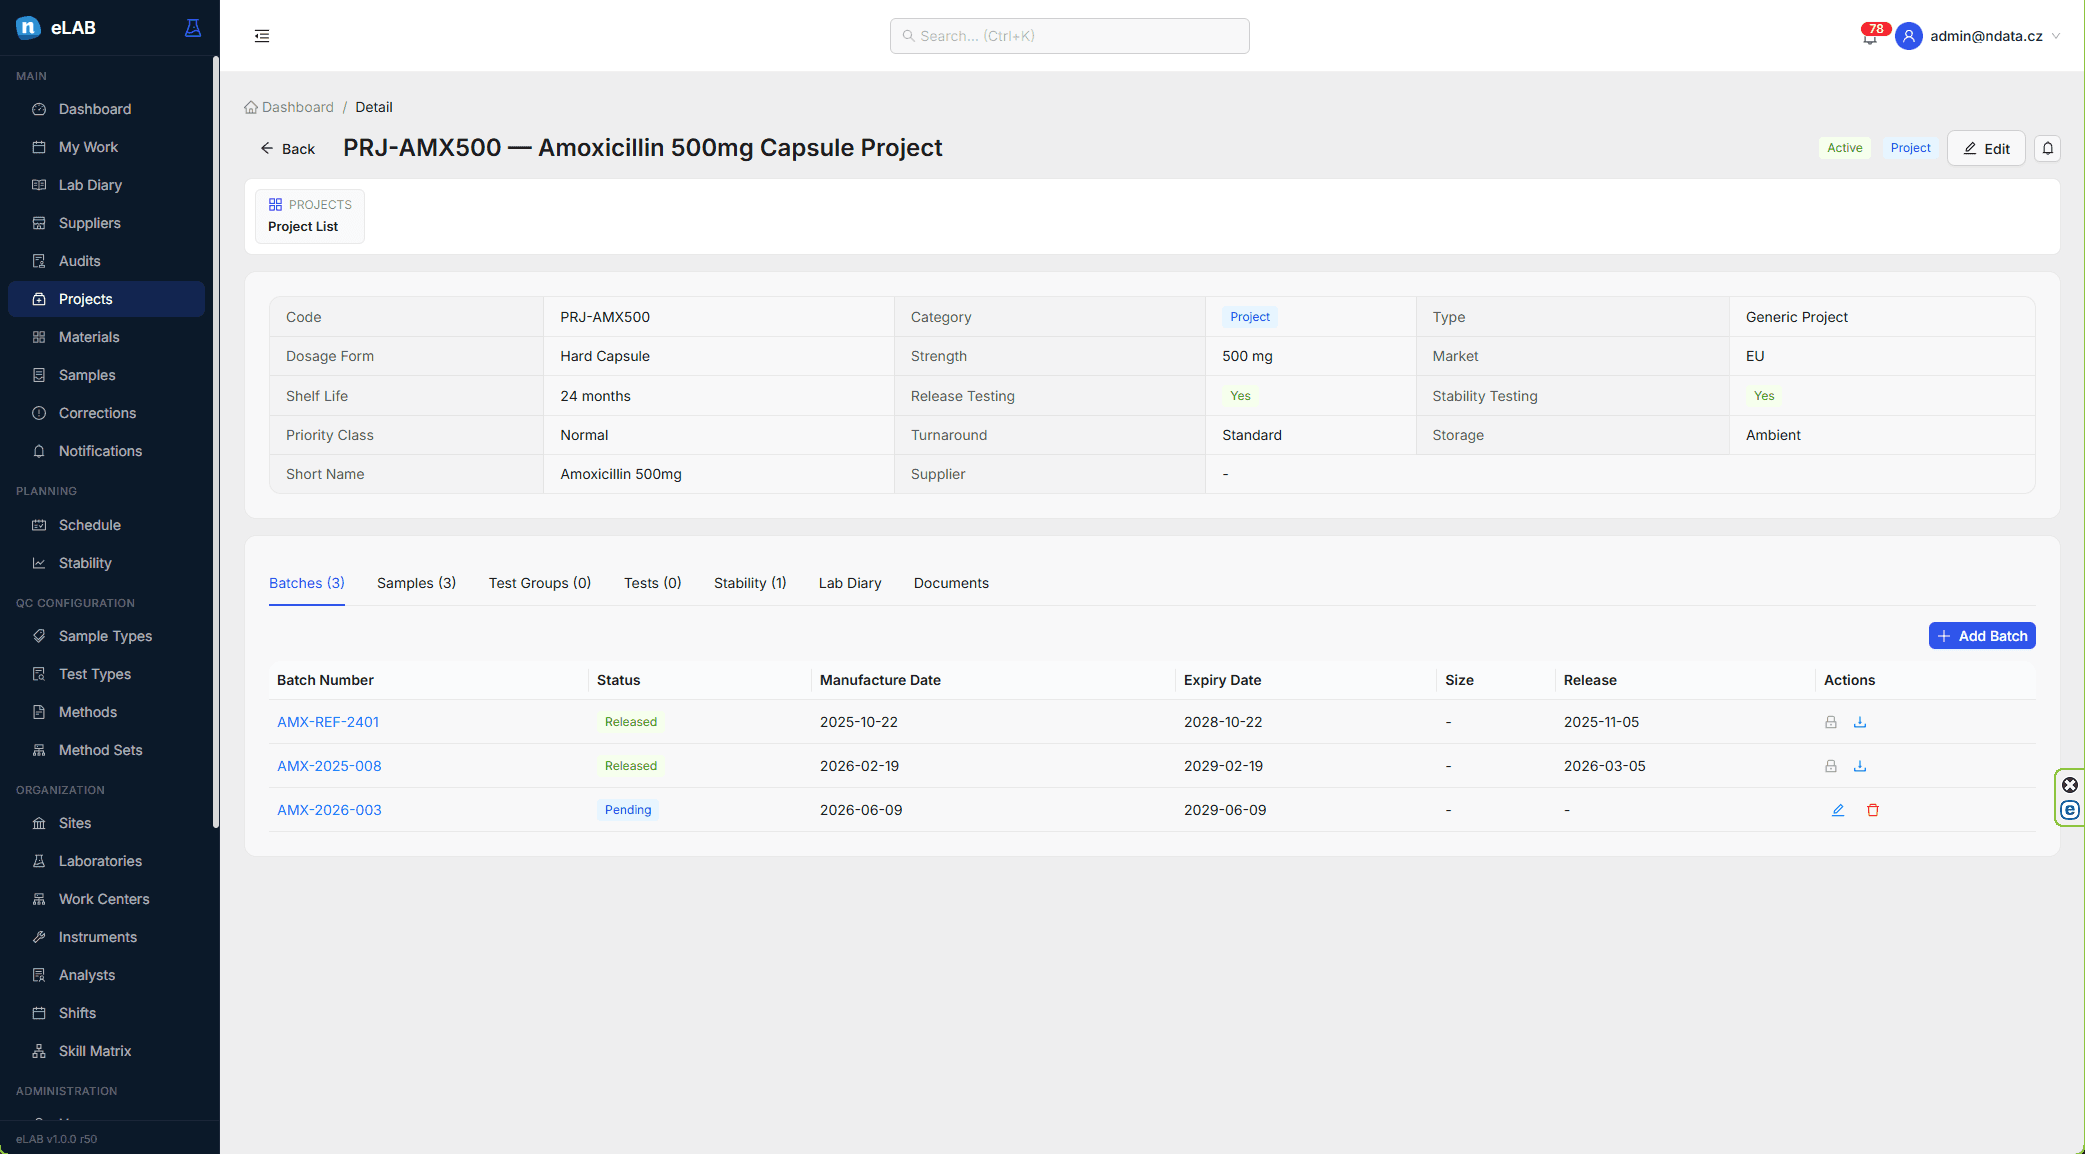Click download icon for batch AMX-REF-2401
This screenshot has height=1154, width=2085.
point(1860,722)
